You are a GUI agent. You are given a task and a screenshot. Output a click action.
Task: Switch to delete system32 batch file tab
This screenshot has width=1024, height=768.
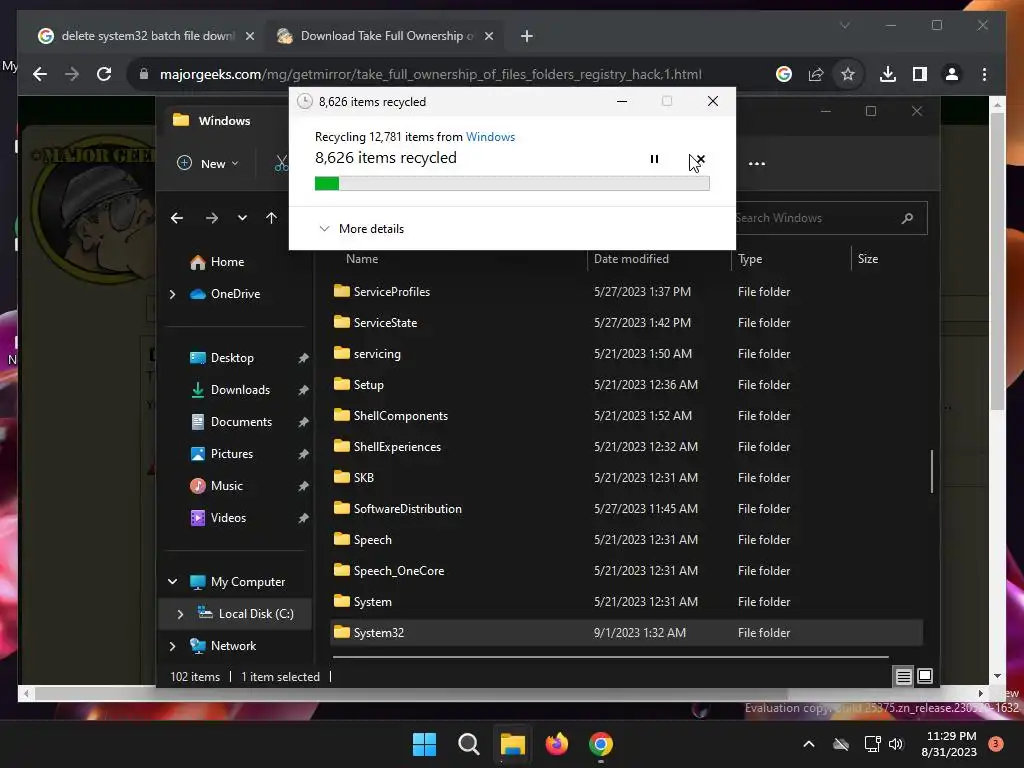pyautogui.click(x=146, y=36)
